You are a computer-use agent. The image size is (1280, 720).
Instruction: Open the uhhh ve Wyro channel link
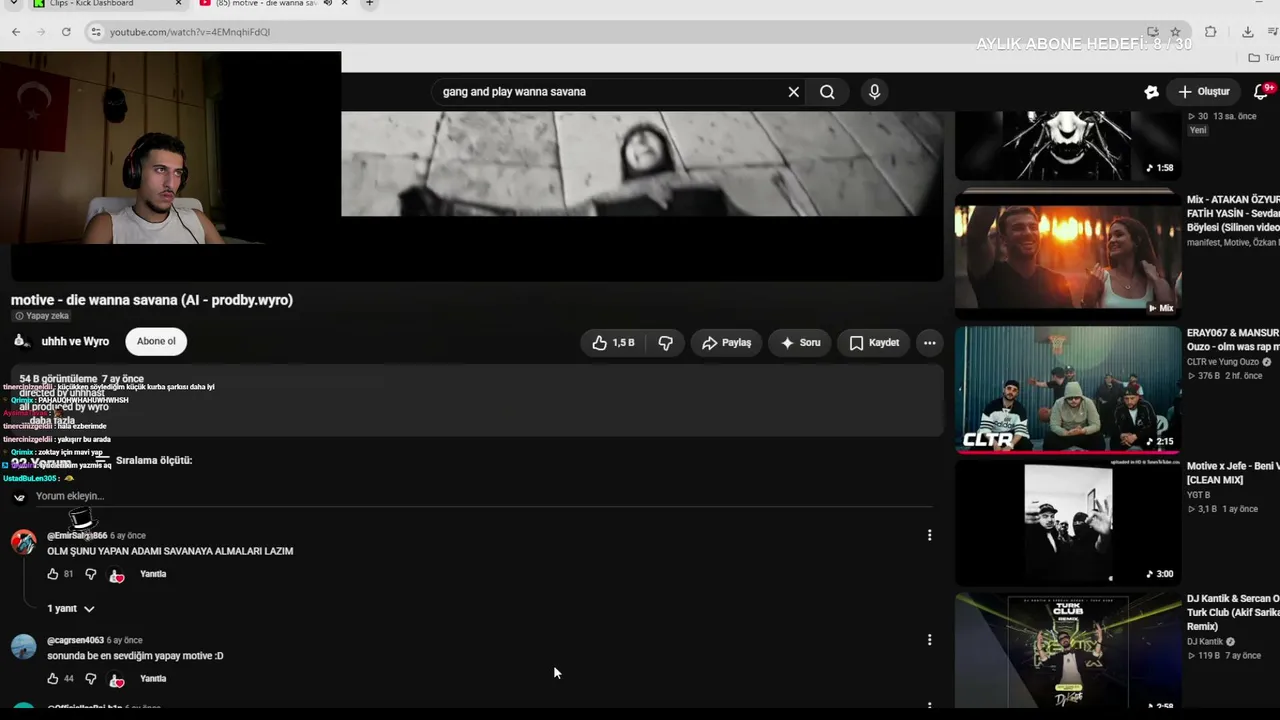pos(75,341)
